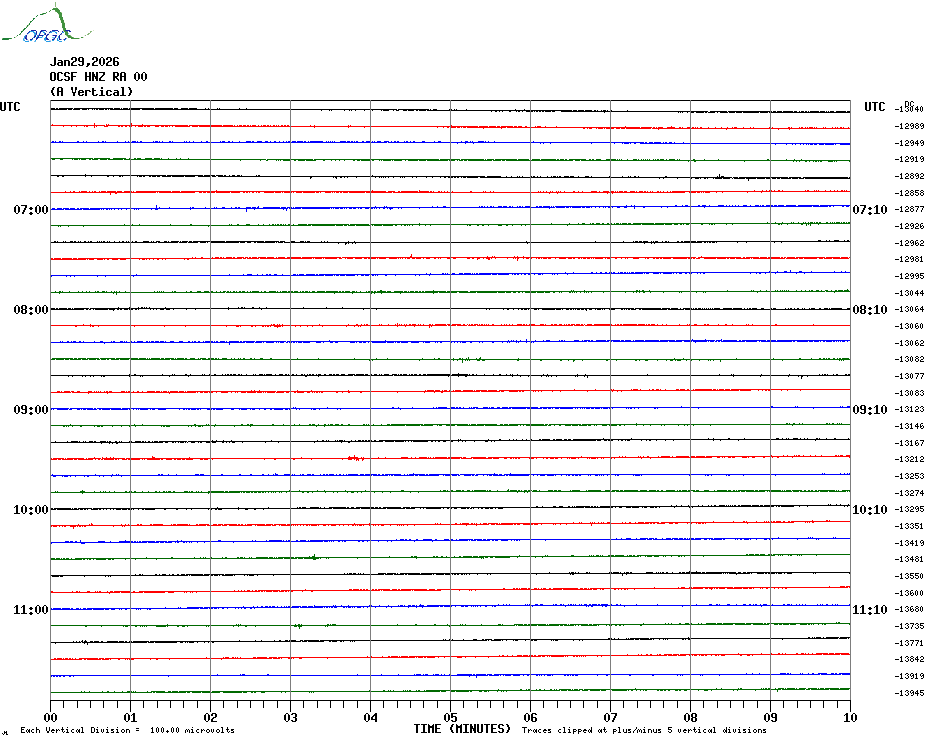Click the DC offset value -13253
The width and height of the screenshot is (930, 744).
909,476
